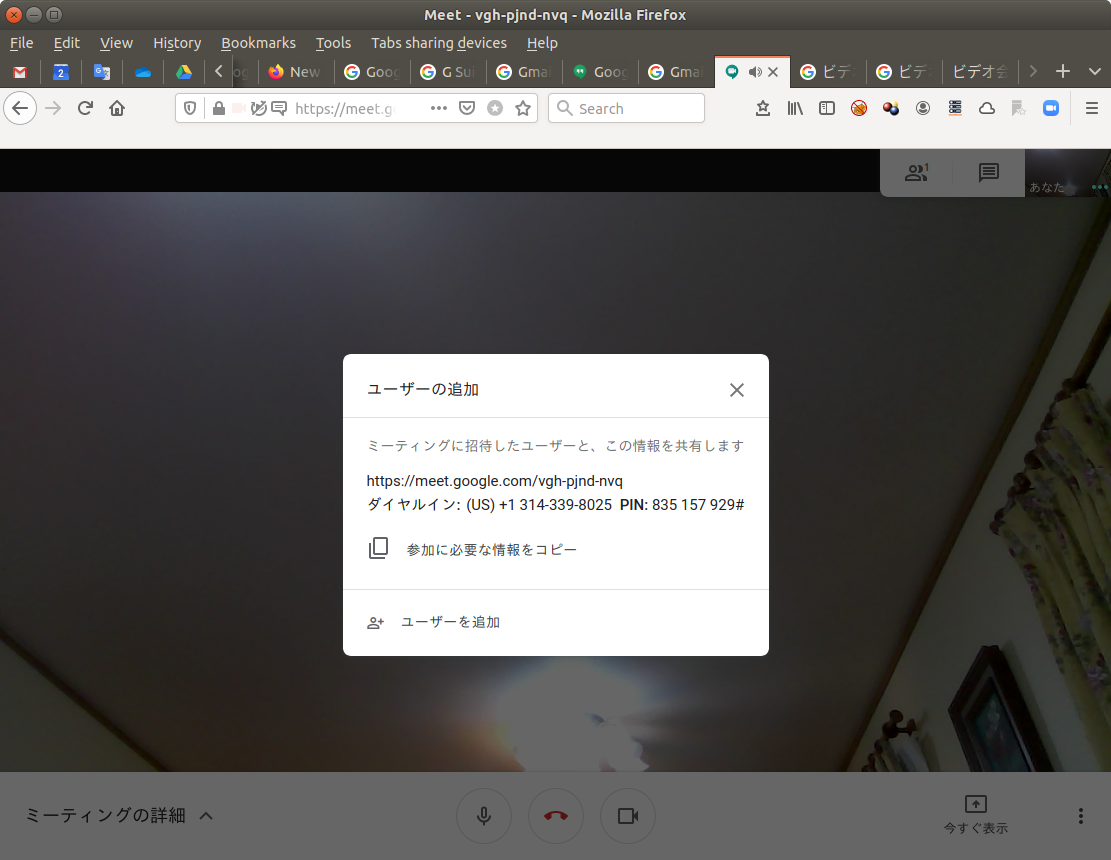This screenshot has height=860, width=1111.
Task: Open the present now screen icon
Action: click(975, 805)
